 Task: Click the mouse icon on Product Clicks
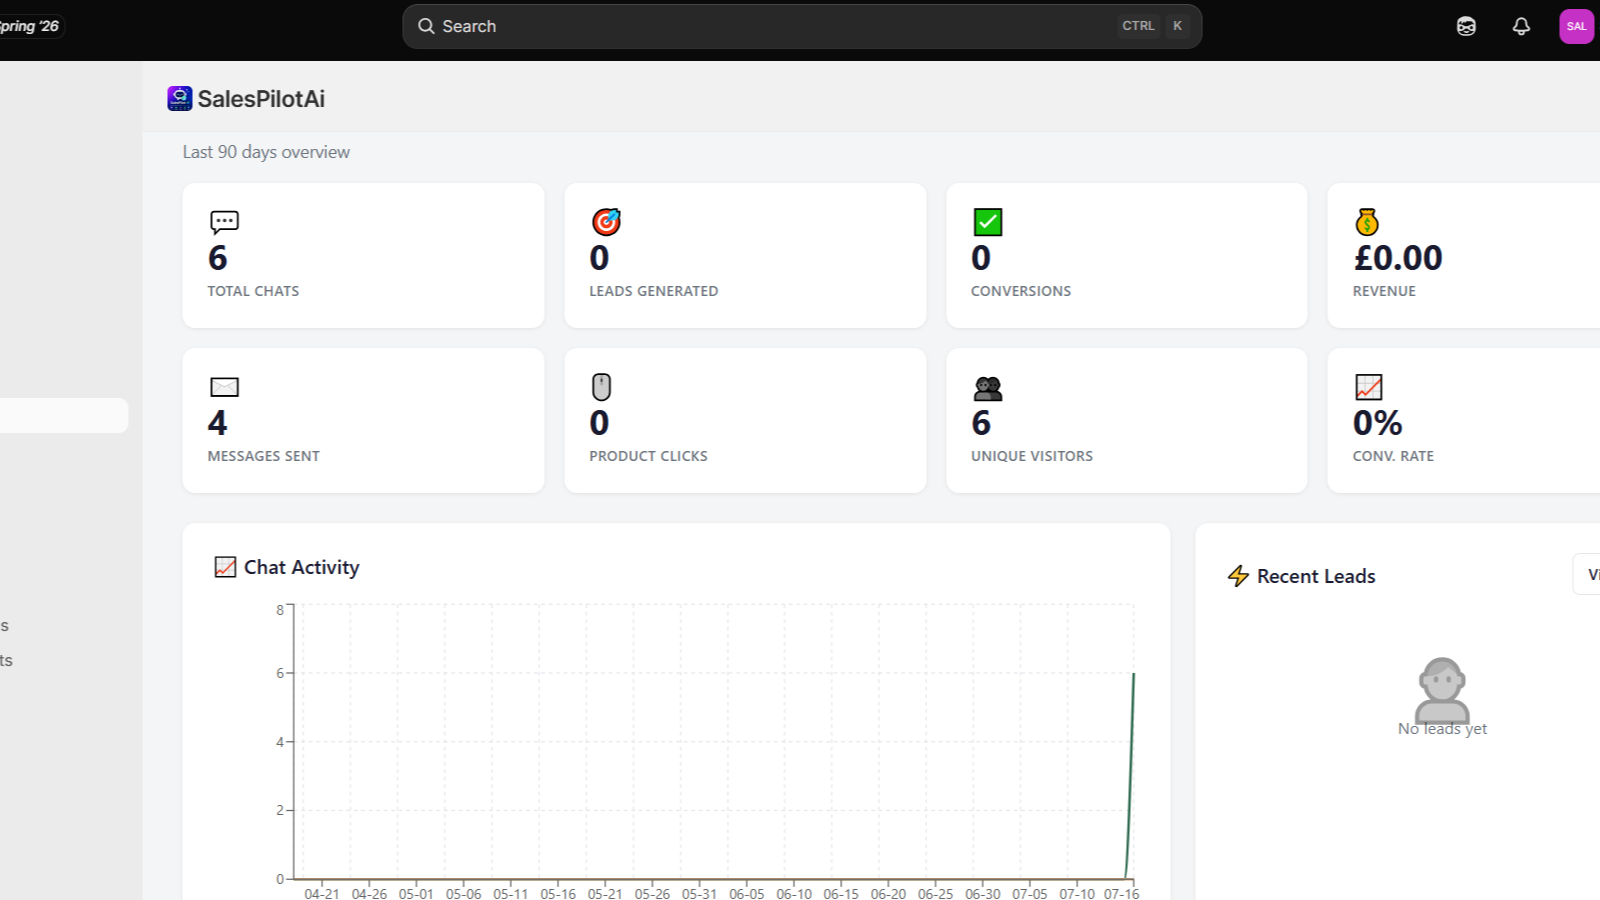click(601, 387)
